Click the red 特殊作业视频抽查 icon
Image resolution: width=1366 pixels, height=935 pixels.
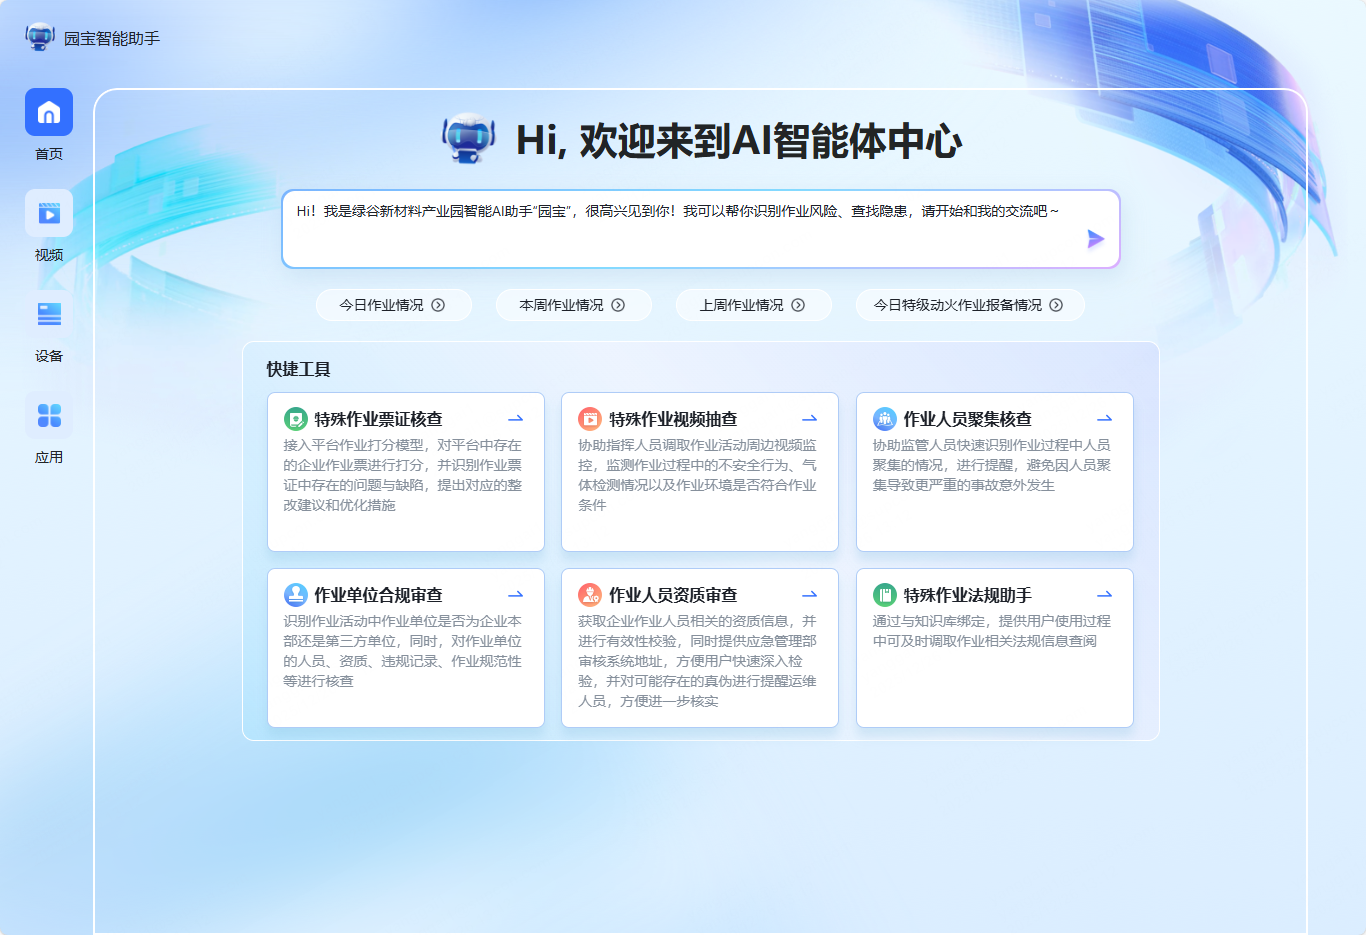point(590,419)
